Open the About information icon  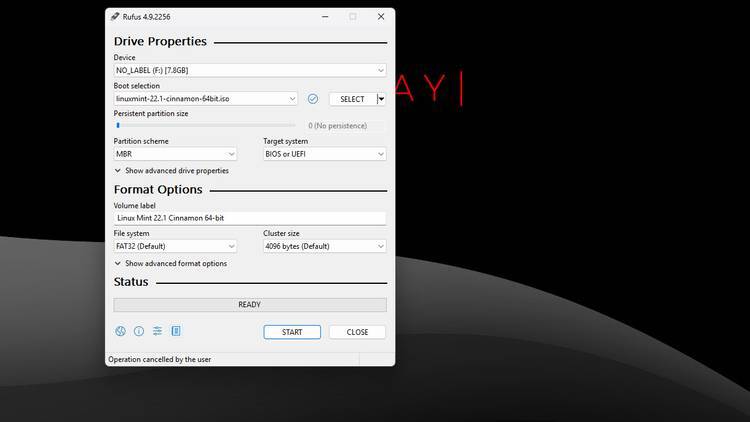139,331
